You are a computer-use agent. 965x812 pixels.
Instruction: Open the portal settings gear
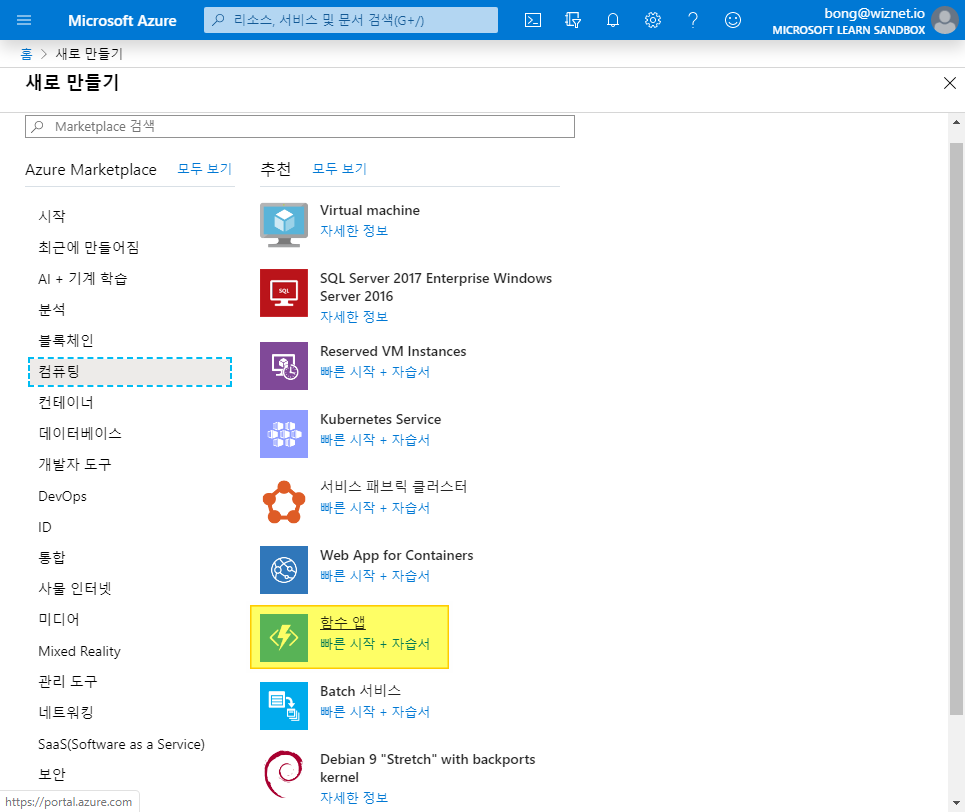tap(652, 20)
